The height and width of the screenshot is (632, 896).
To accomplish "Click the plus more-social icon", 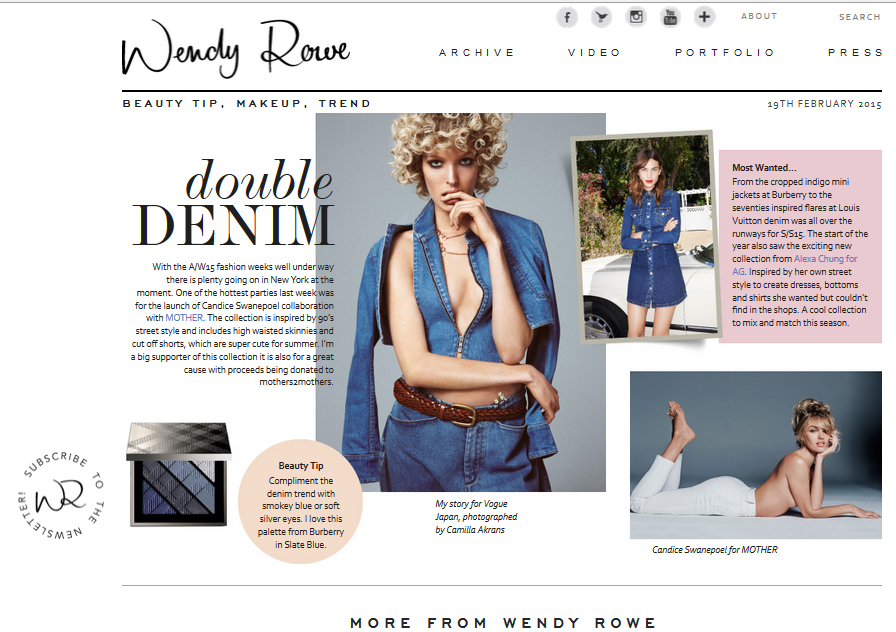I will tap(705, 17).
